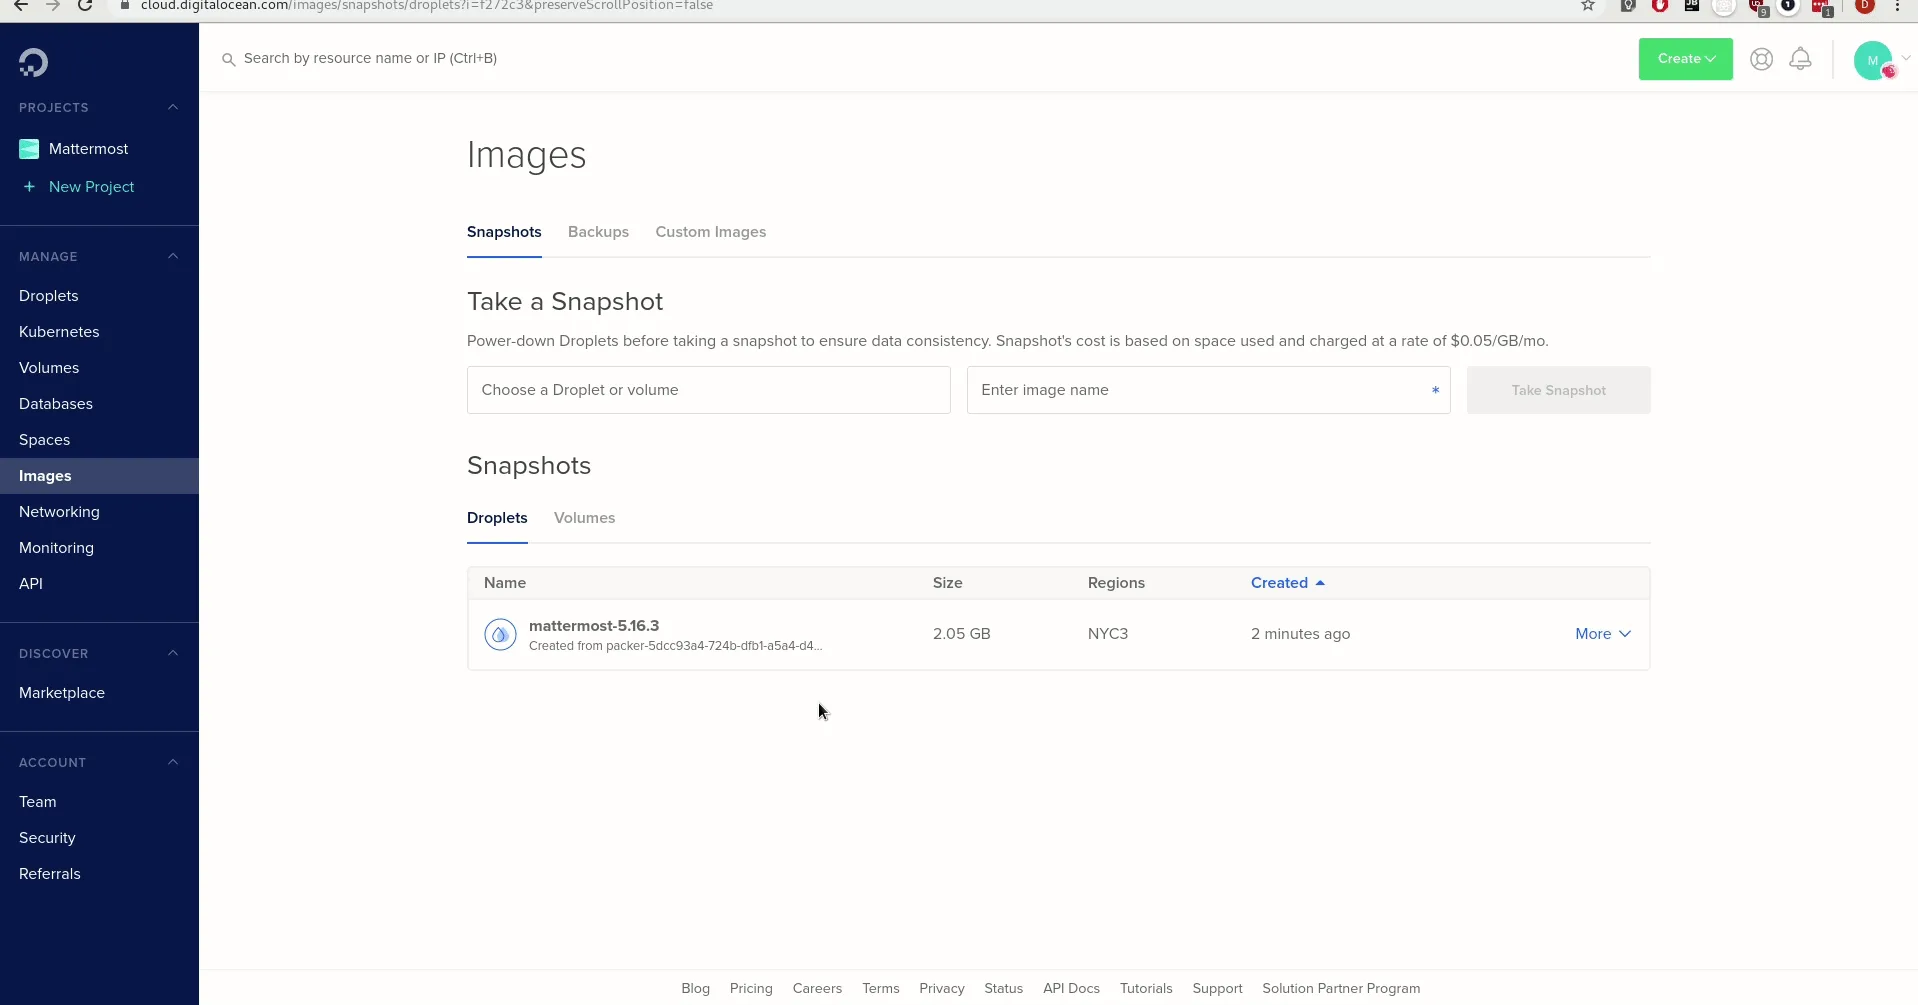The height and width of the screenshot is (1005, 1918).
Task: Collapse the Discover section chevron
Action: pos(173,653)
